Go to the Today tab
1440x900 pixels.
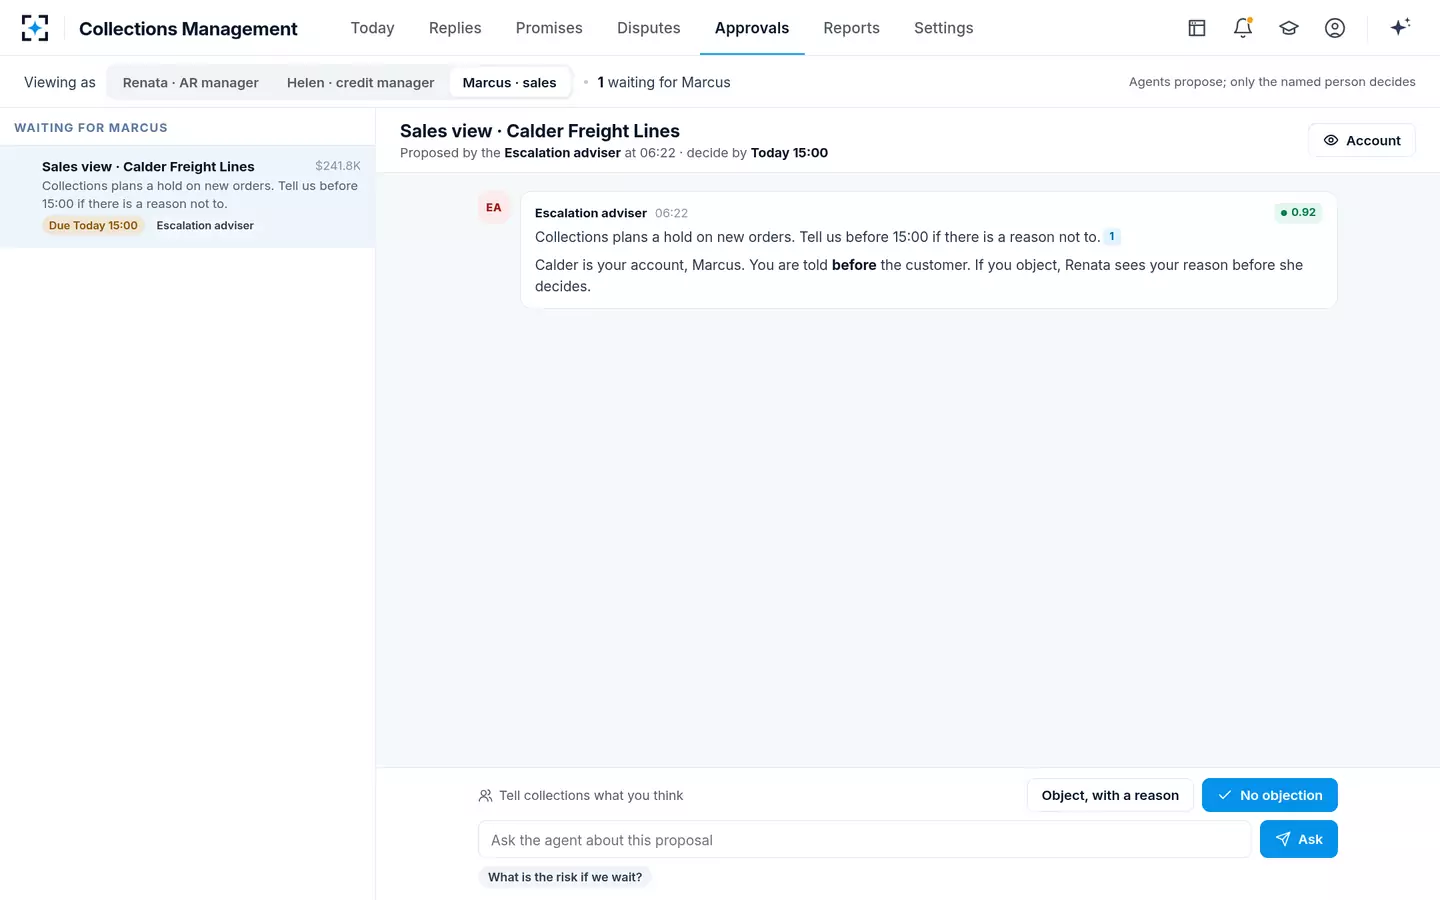coord(372,28)
